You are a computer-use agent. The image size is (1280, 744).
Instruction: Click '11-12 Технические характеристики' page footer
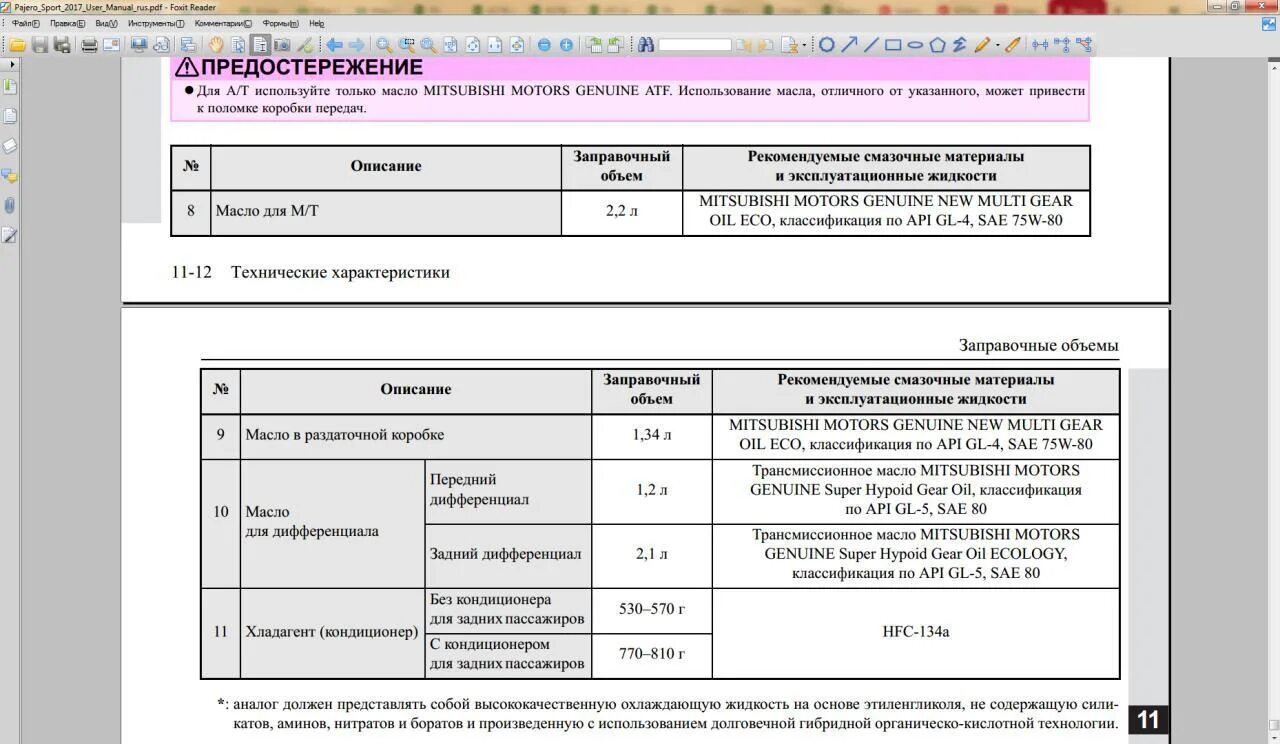coord(311,272)
